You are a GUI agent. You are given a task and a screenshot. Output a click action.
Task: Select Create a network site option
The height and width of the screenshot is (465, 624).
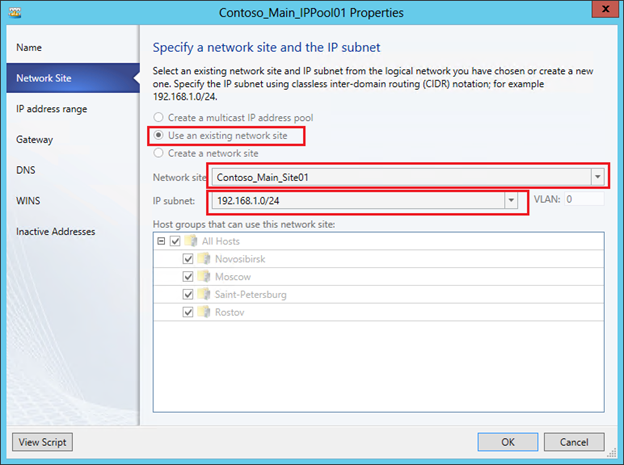coord(159,153)
